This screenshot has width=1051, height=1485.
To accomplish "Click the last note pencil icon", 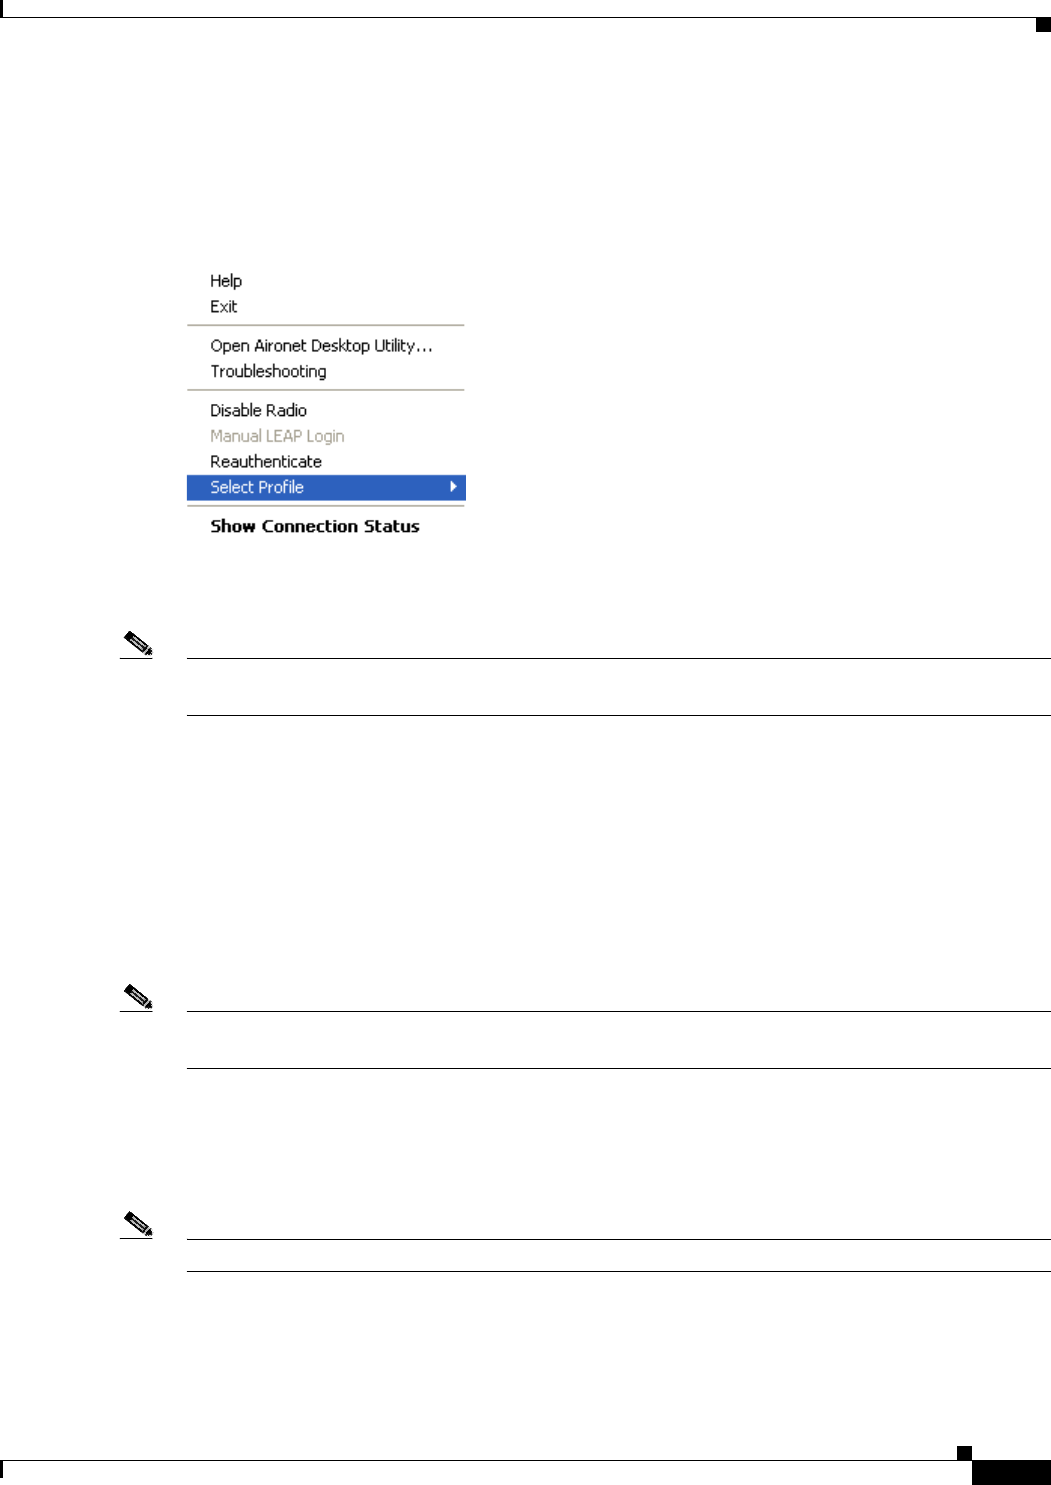I will 137,1224.
